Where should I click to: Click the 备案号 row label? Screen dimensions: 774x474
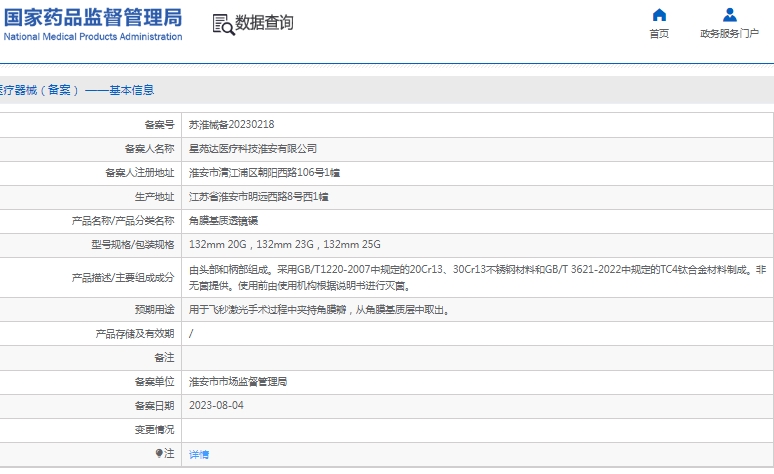[159, 125]
